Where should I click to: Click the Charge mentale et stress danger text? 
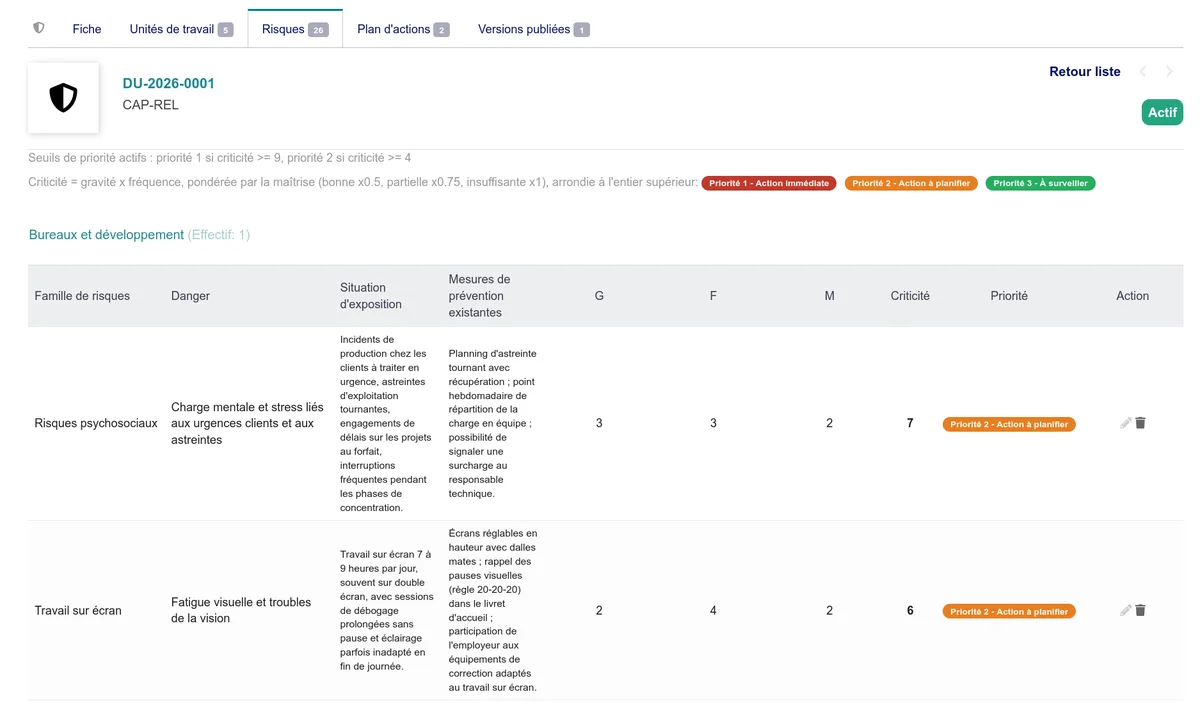[x=248, y=423]
